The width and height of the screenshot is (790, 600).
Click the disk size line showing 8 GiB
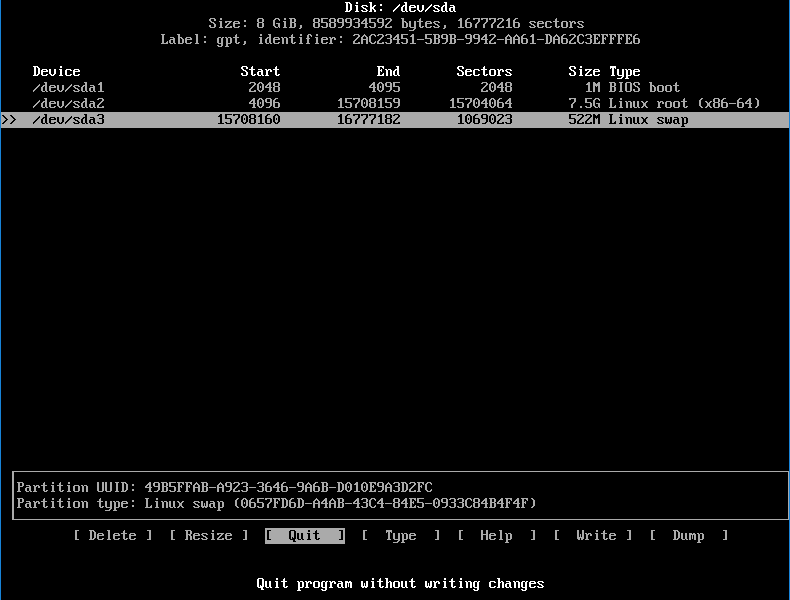click(397, 23)
